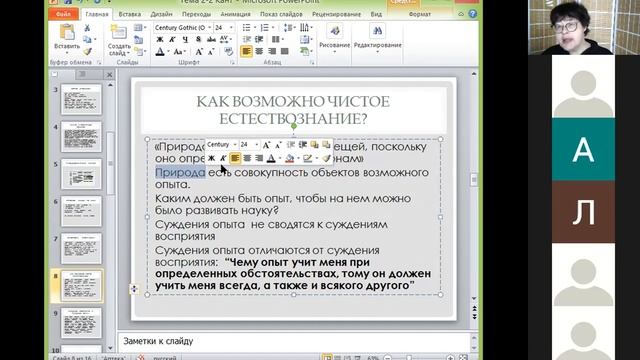Toggle text shadow (S) in the ribbon
The width and height of the screenshot is (640, 360).
point(198,40)
